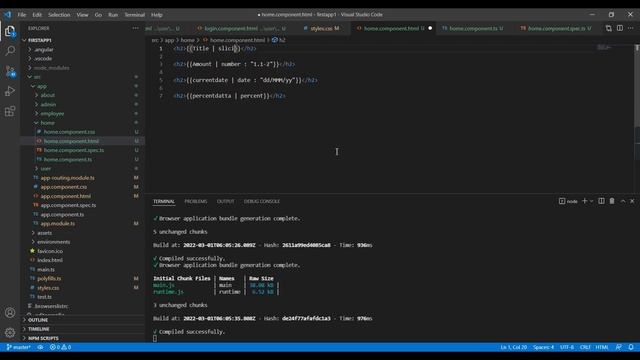Image resolution: width=640 pixels, height=360 pixels.
Task: Open index.html file
Action: pyautogui.click(x=50, y=260)
